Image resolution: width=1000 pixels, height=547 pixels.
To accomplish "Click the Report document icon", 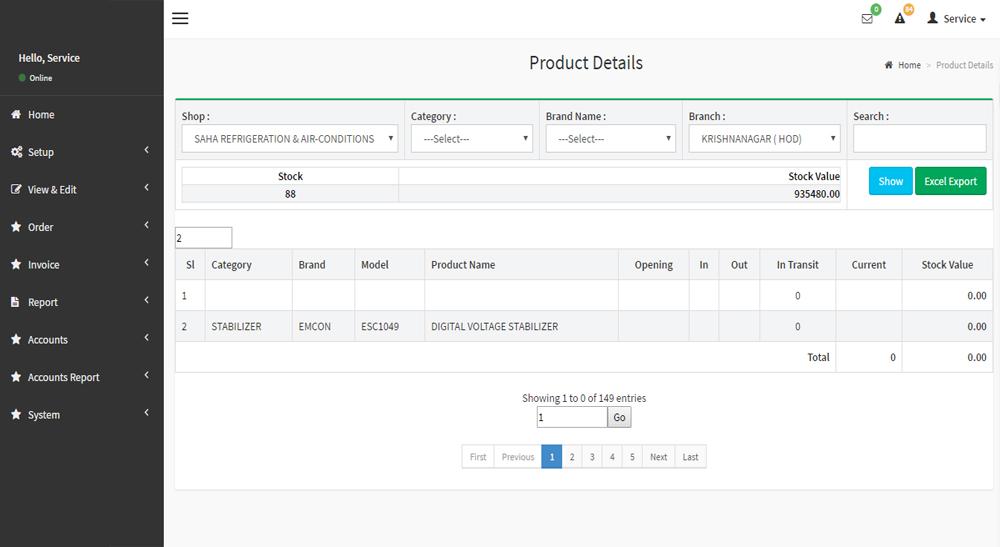I will [x=15, y=302].
